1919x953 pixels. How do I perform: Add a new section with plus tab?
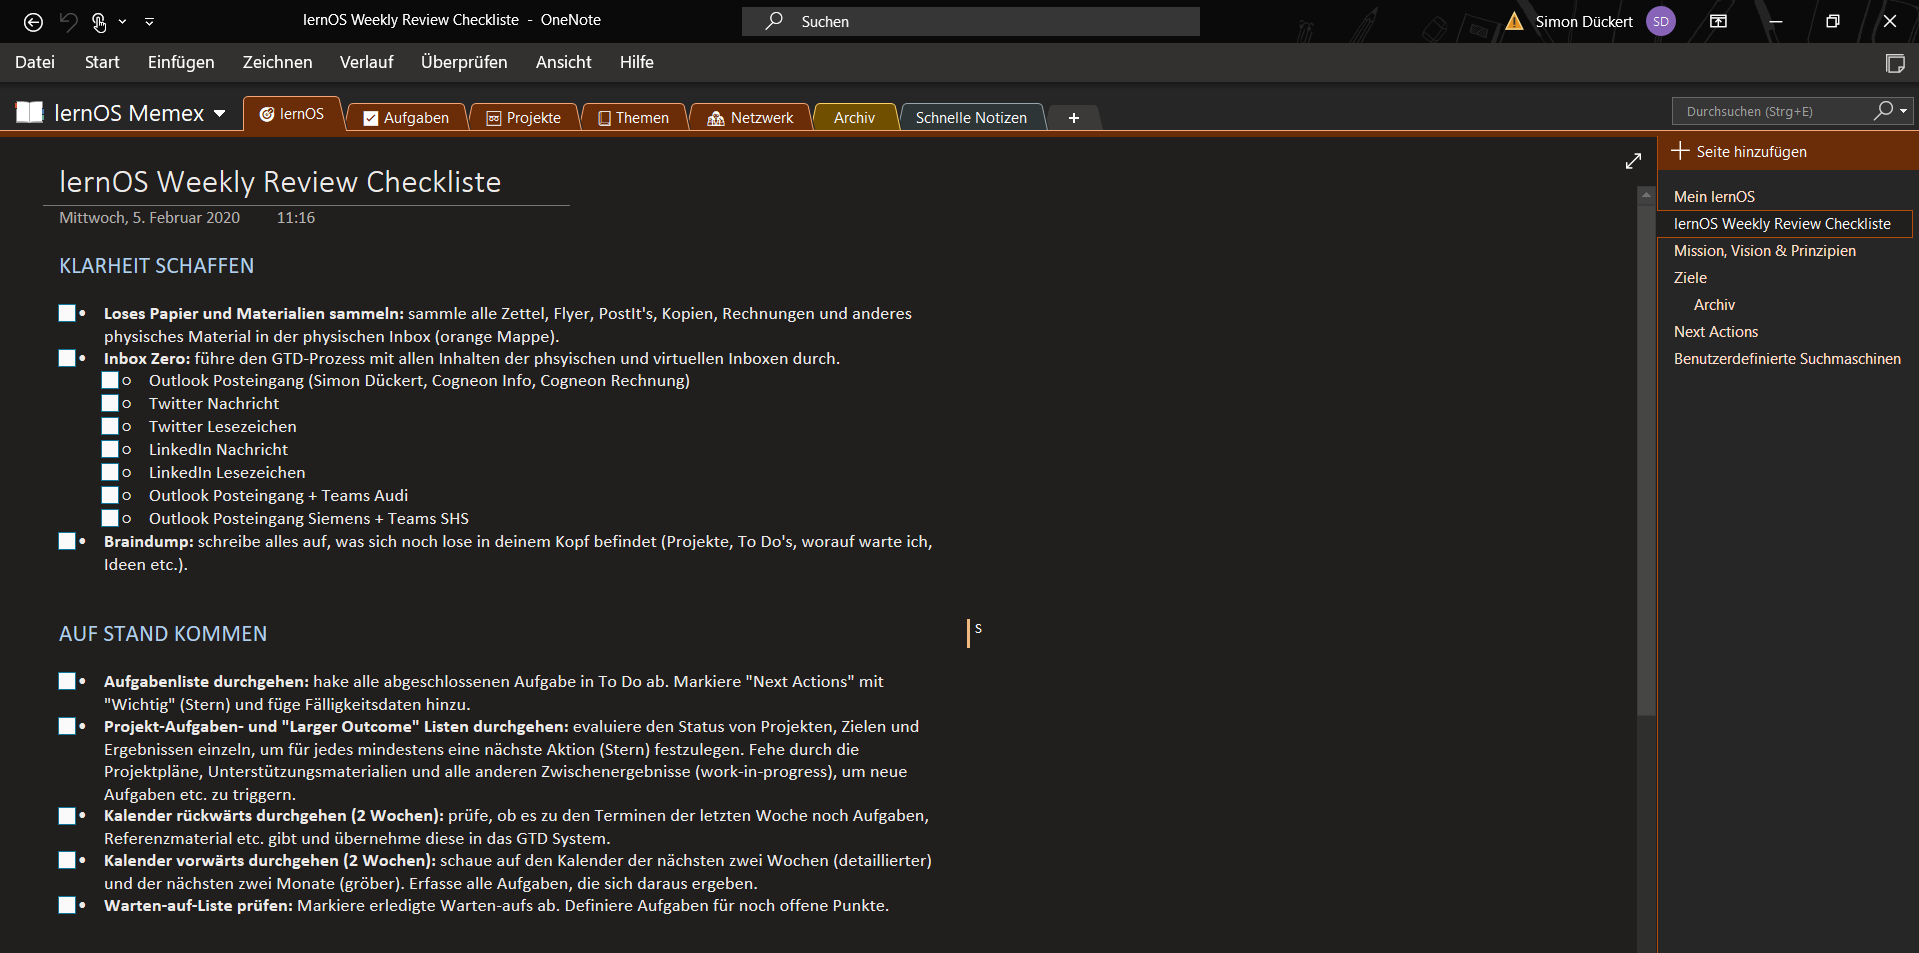(1073, 118)
